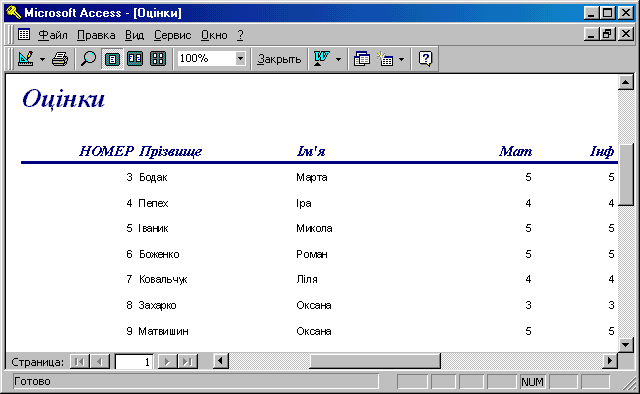
Task: Open the Database Window icon
Action: 362,59
